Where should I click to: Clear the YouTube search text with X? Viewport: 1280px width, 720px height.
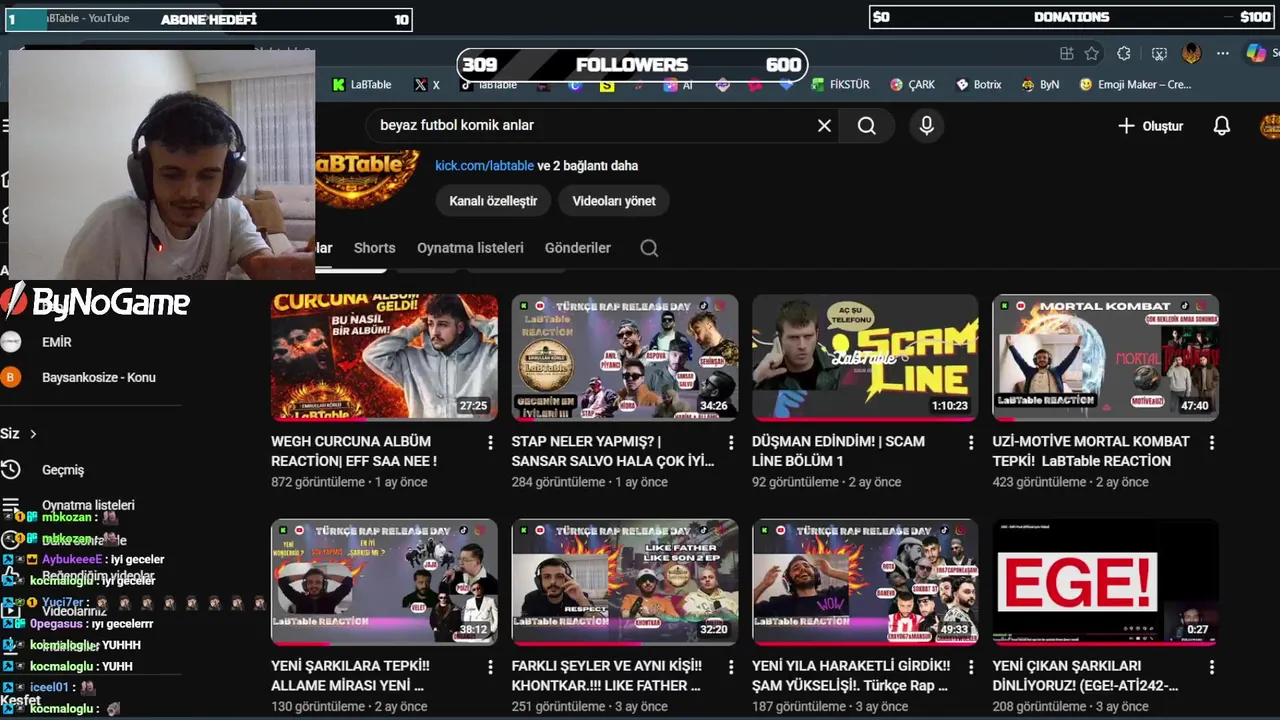(x=824, y=126)
